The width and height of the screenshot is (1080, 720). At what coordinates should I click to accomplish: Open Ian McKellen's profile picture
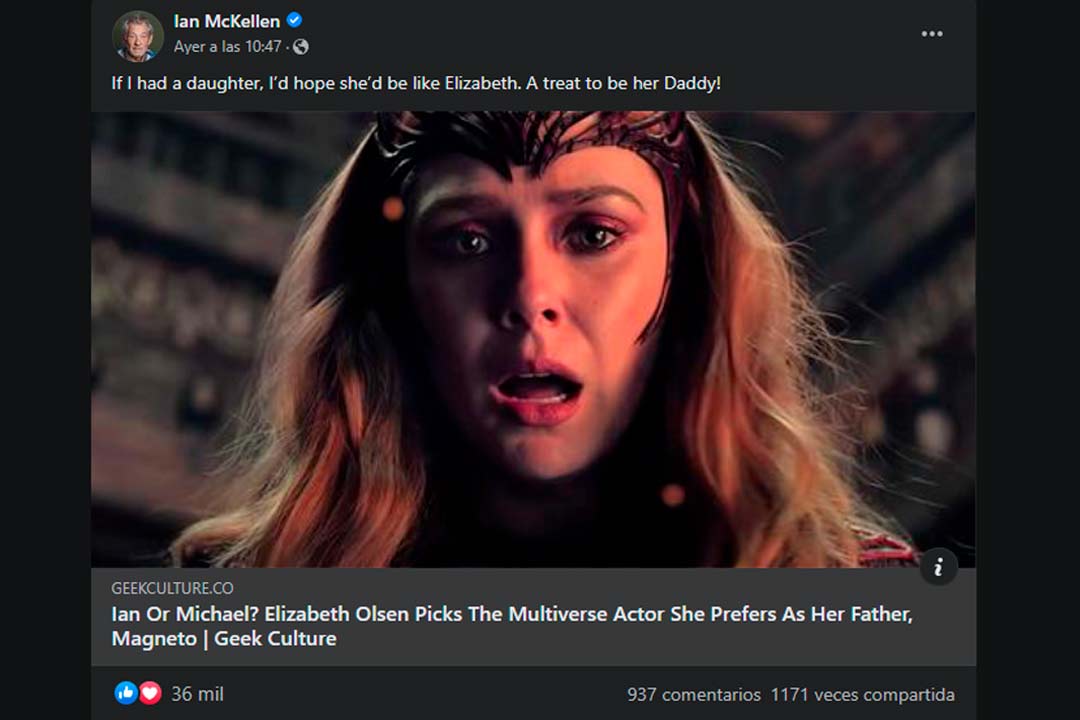coord(137,35)
